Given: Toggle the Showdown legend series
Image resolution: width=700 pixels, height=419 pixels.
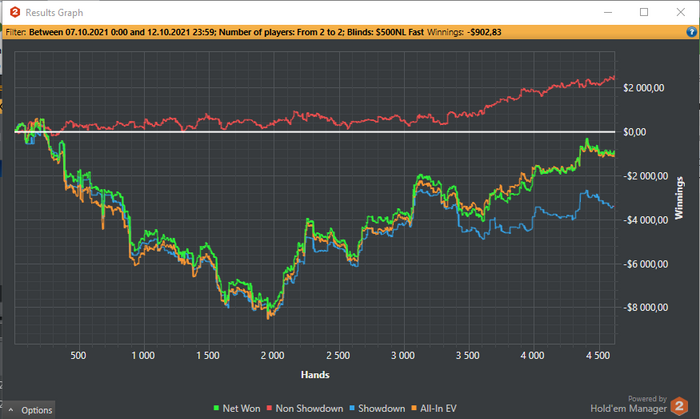Looking at the screenshot, I should [x=377, y=408].
